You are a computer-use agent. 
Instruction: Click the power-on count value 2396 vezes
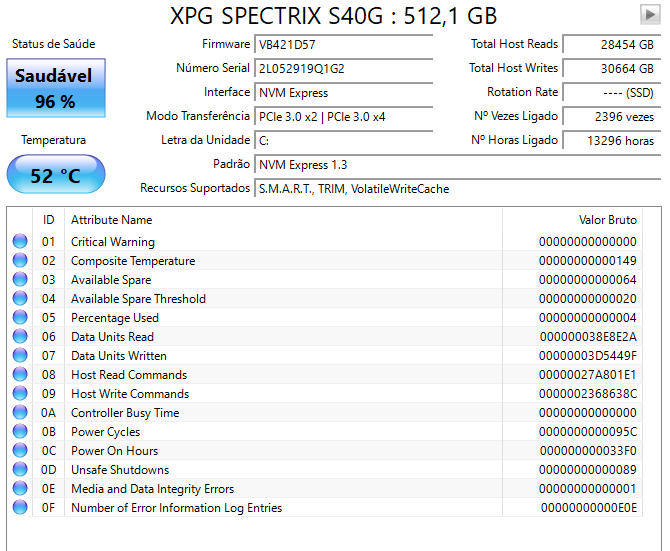click(x=612, y=117)
